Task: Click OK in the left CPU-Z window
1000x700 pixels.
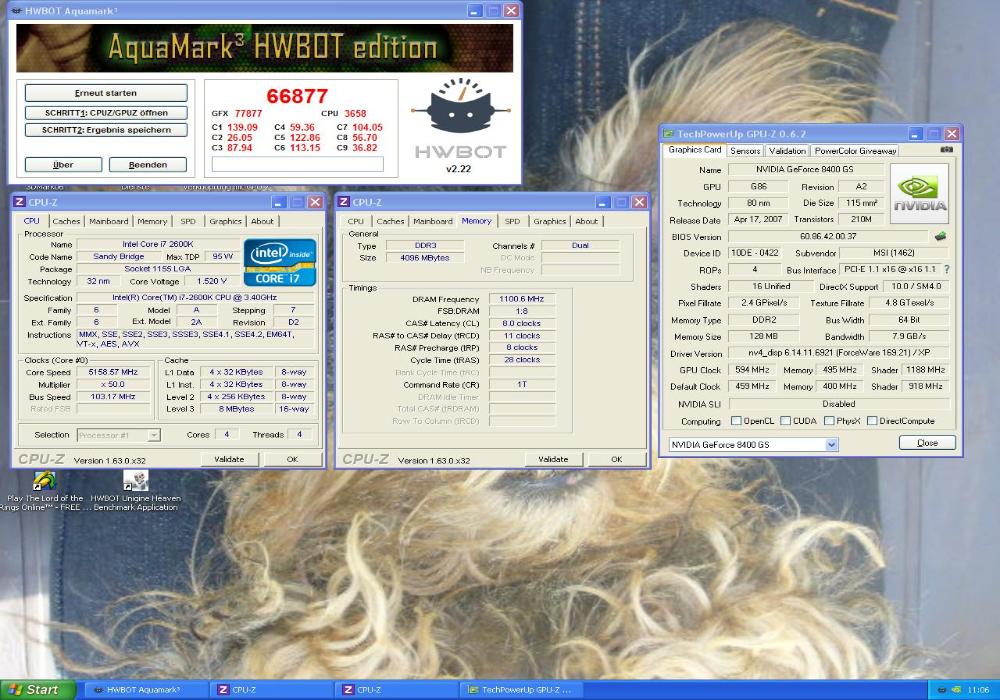Action: click(x=292, y=459)
